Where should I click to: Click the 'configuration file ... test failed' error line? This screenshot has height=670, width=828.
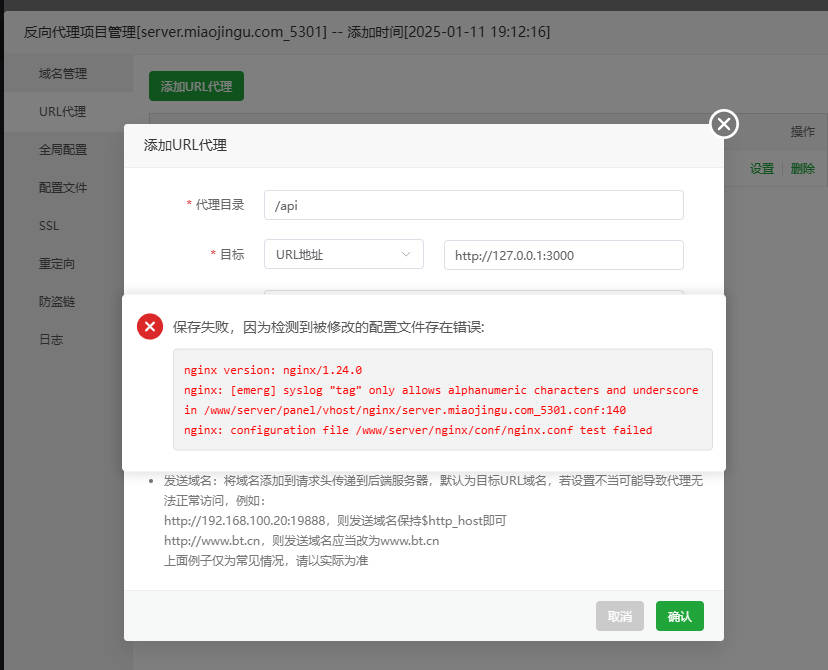pyautogui.click(x=418, y=430)
